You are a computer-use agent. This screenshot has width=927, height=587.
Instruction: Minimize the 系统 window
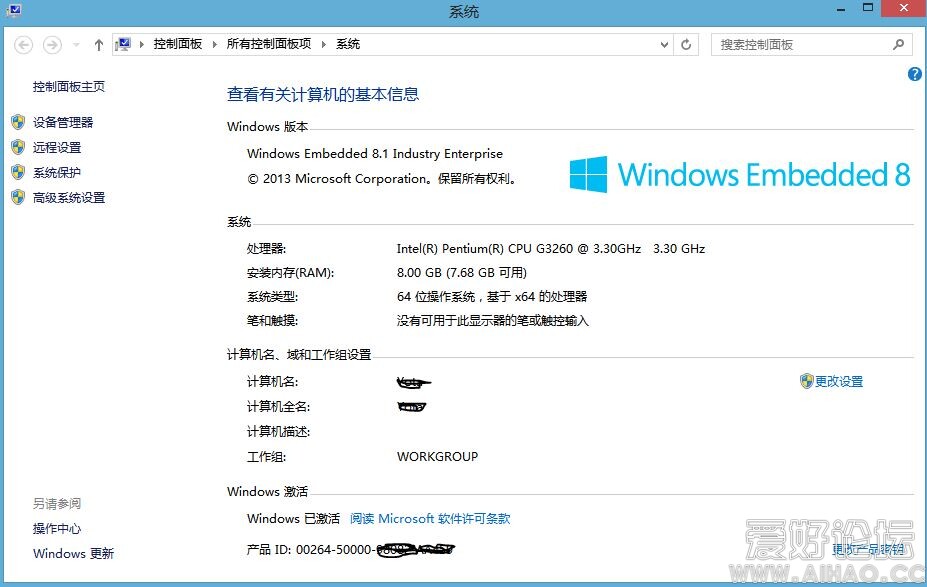[840, 9]
